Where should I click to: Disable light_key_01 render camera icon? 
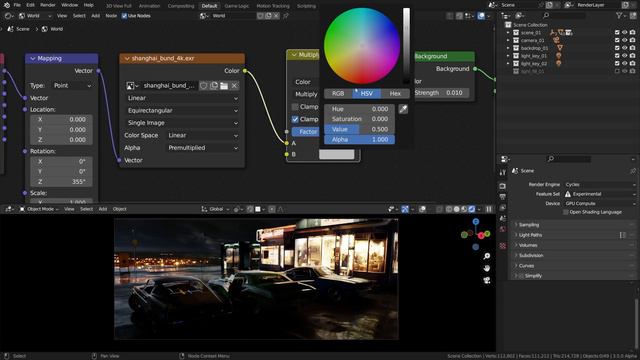[632, 56]
